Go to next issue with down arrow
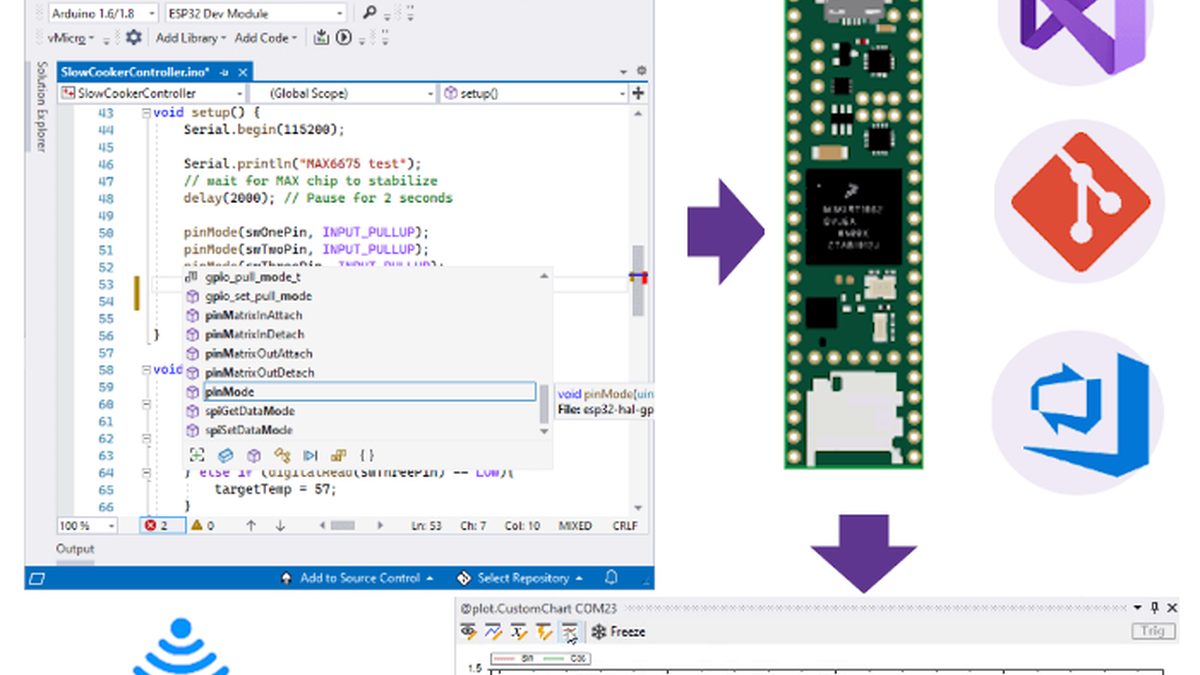This screenshot has height=675, width=1200. tap(280, 525)
